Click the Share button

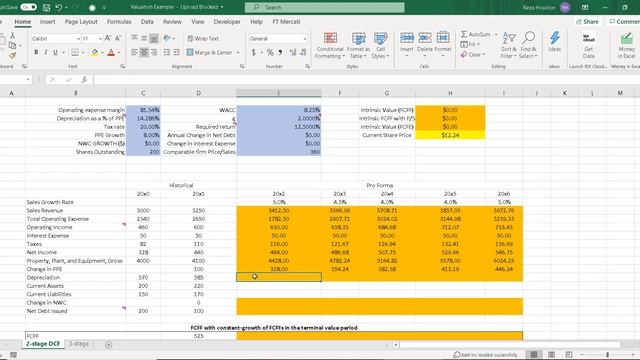(x=587, y=22)
